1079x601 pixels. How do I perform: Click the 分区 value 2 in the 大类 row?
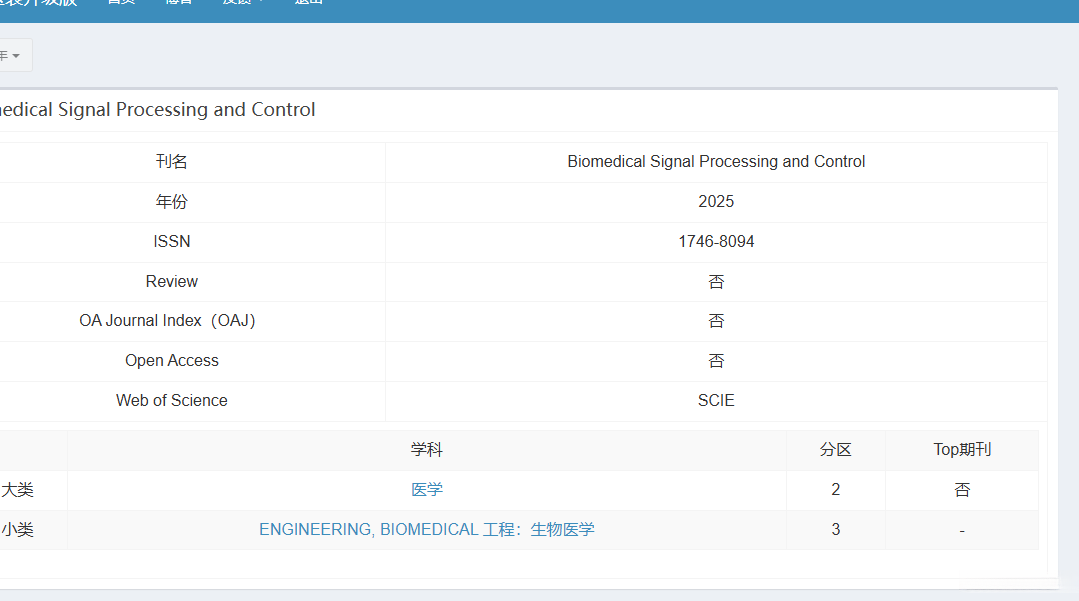(835, 490)
